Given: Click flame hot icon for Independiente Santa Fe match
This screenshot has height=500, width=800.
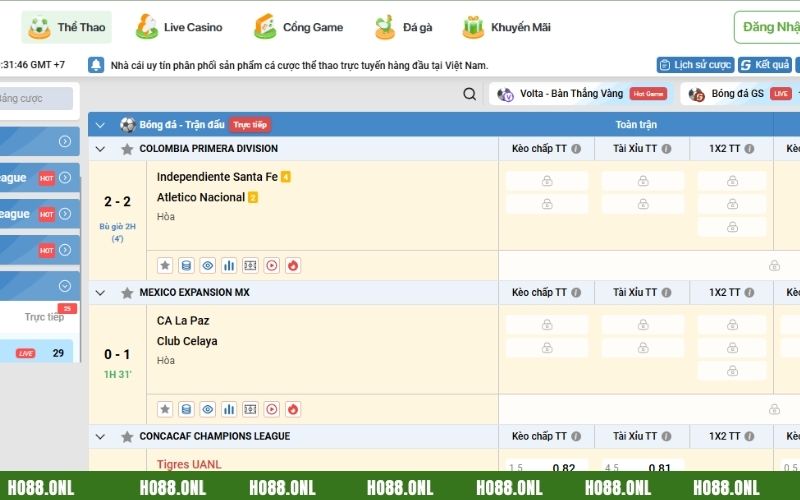Looking at the screenshot, I should pos(293,265).
